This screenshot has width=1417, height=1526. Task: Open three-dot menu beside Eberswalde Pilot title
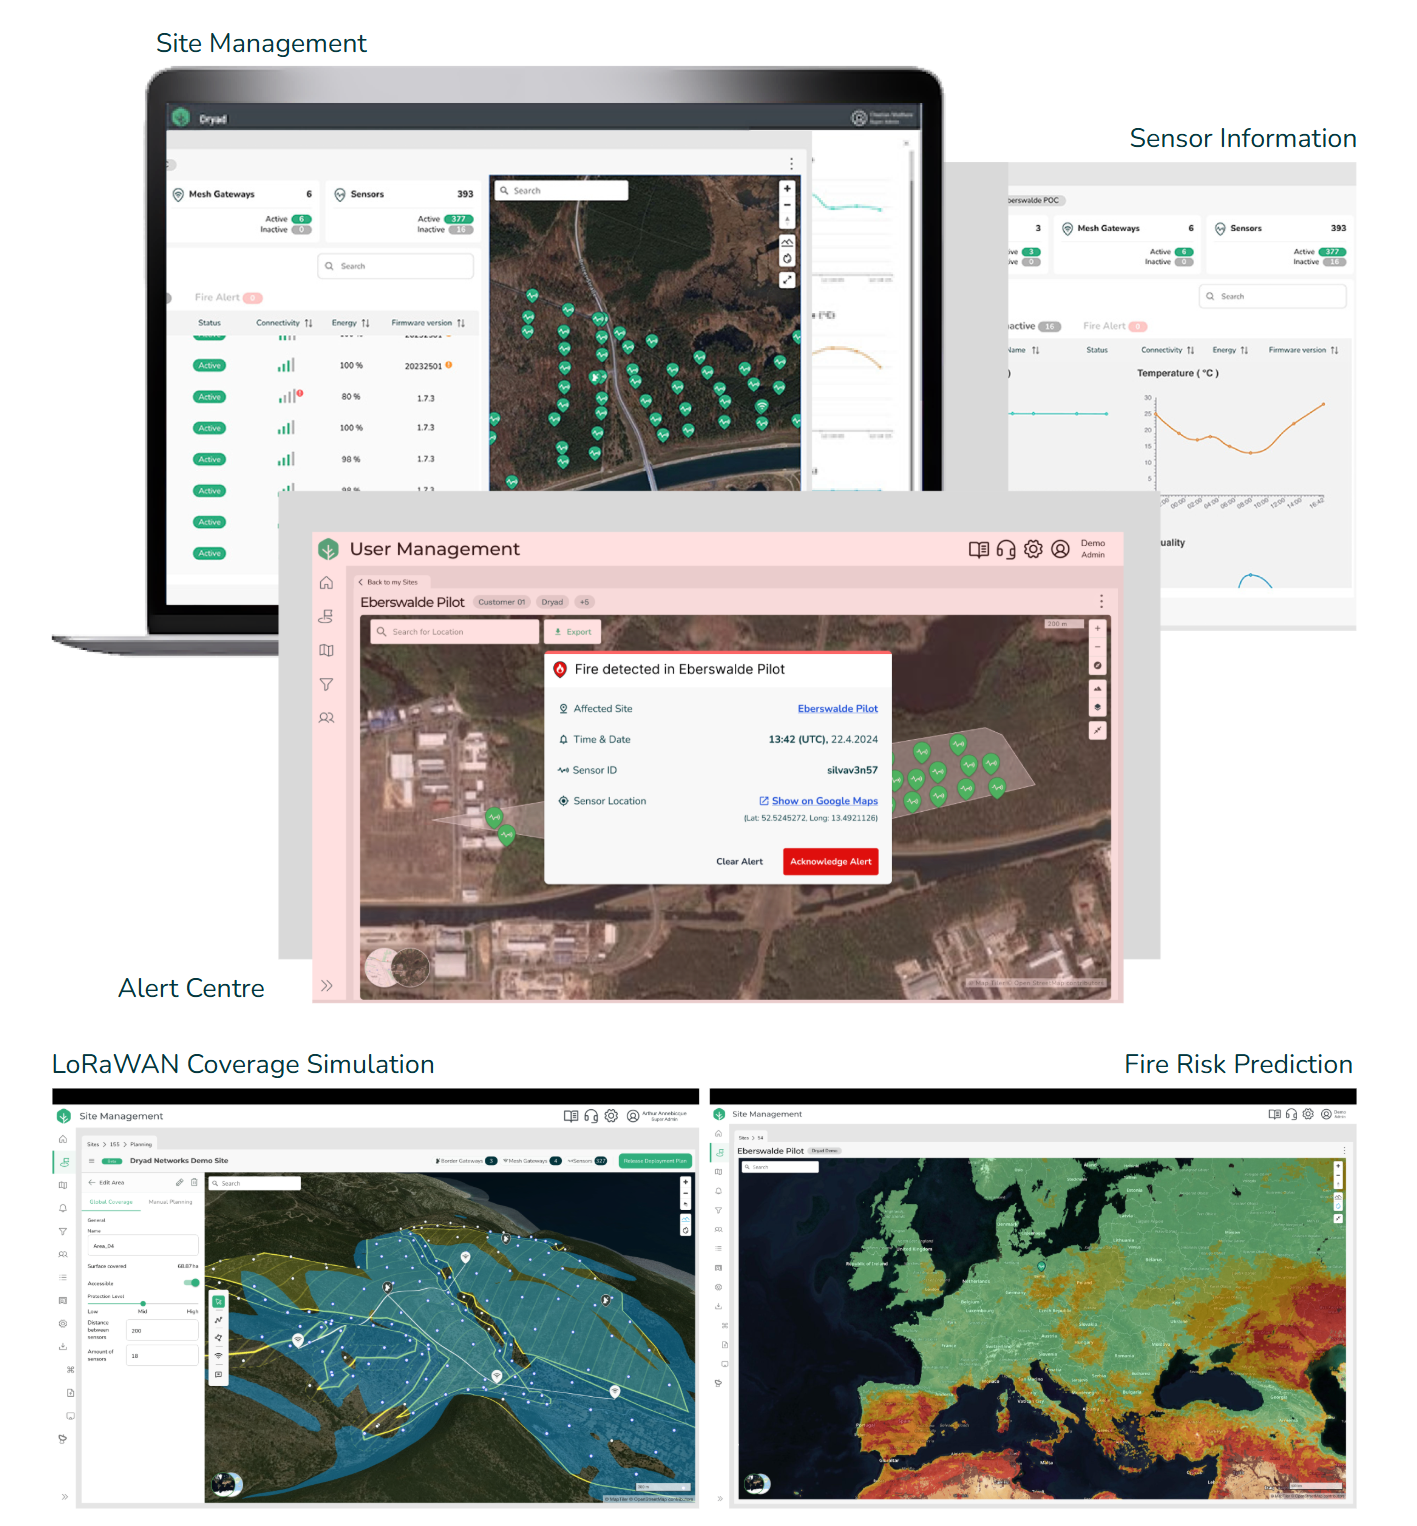click(x=1101, y=601)
